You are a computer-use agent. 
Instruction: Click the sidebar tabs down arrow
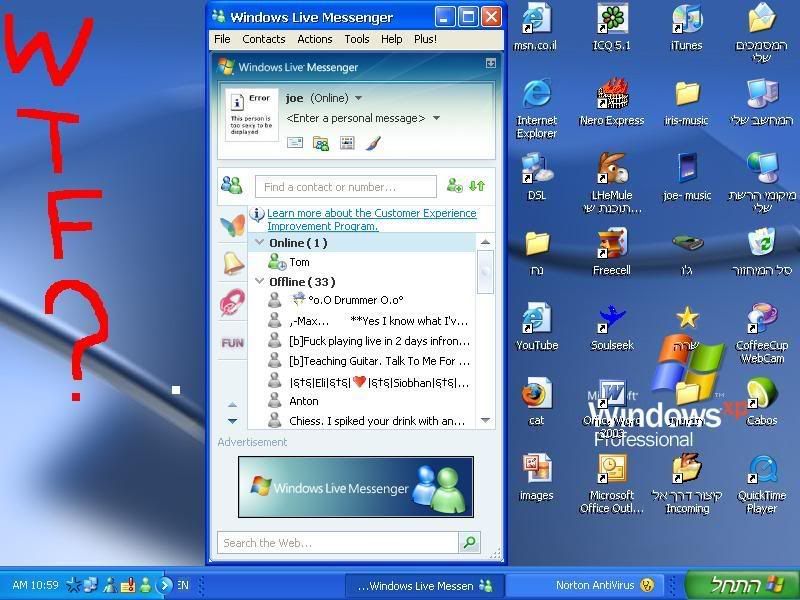click(233, 421)
